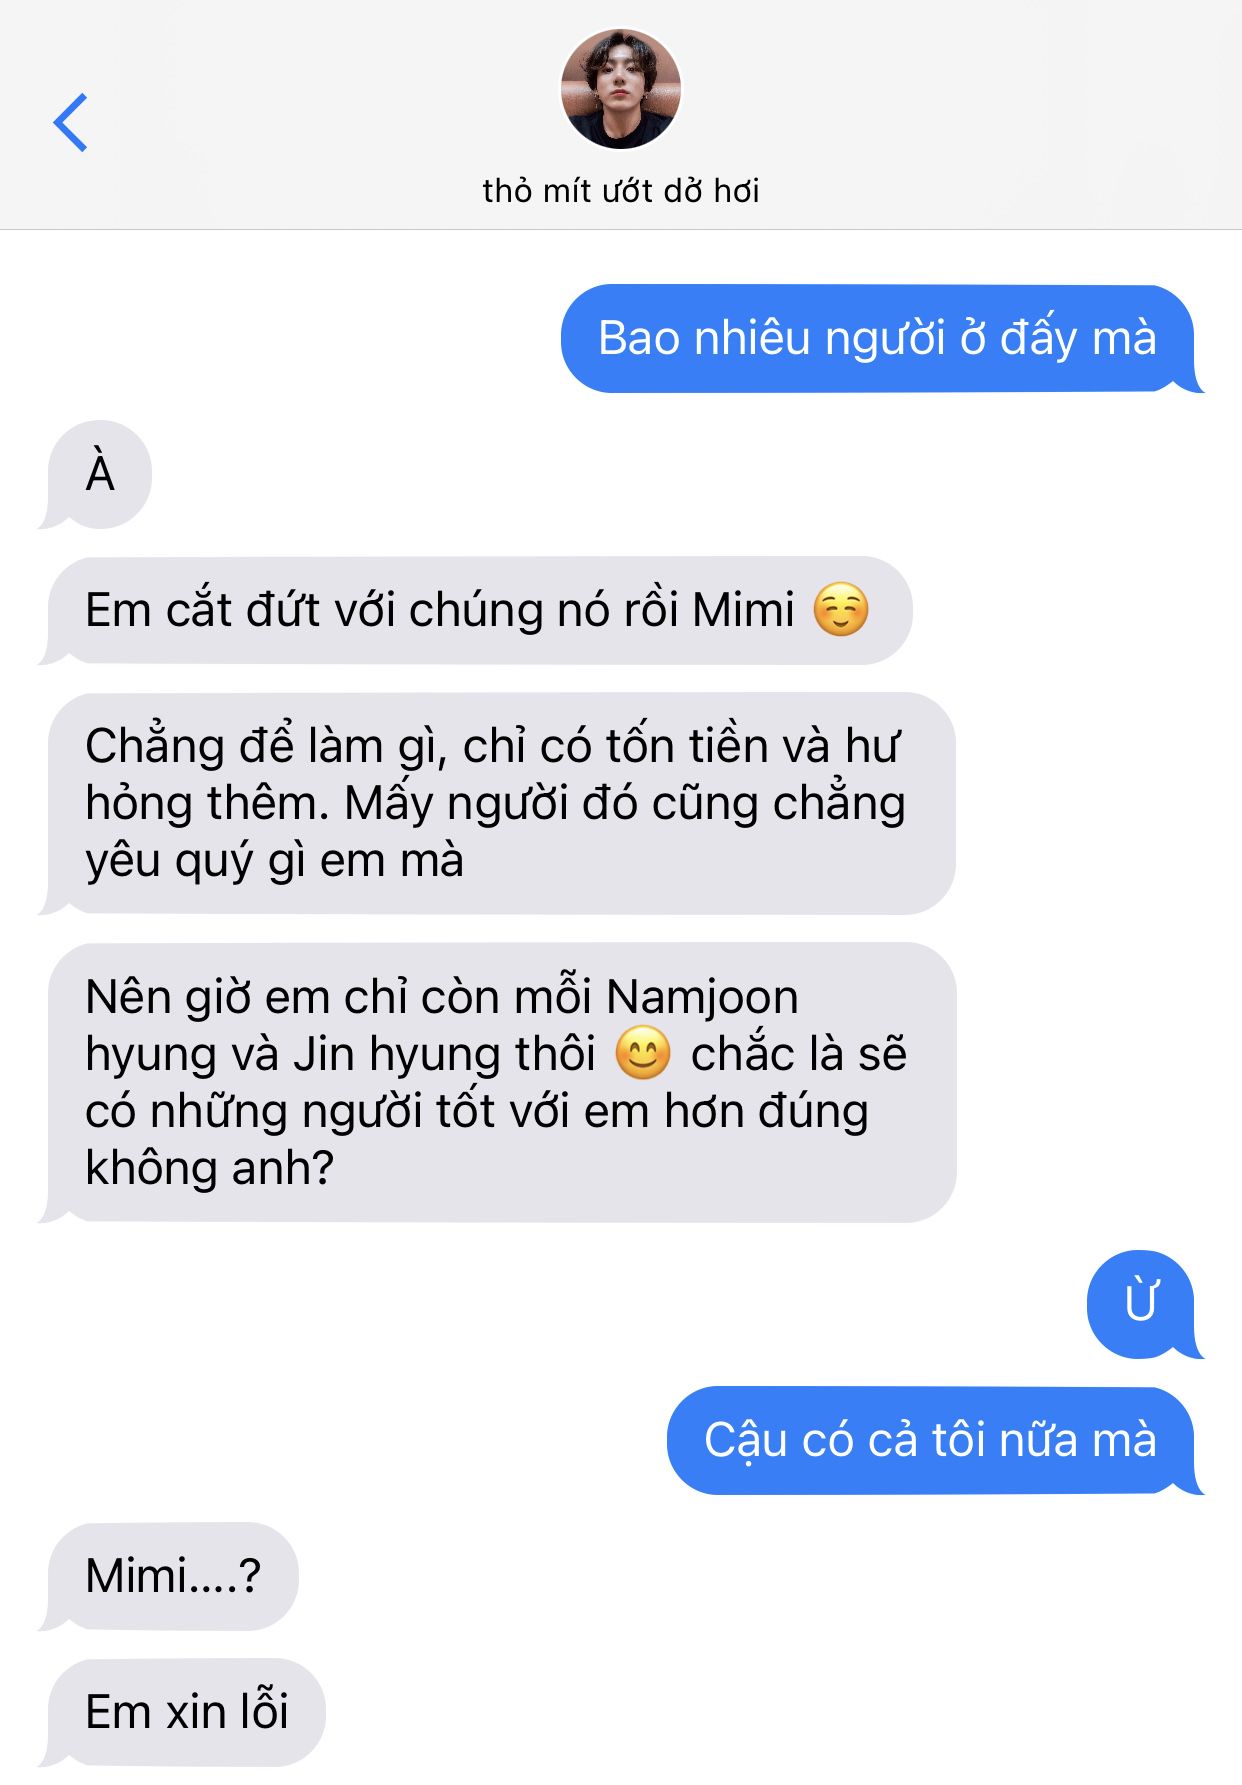This screenshot has height=1785, width=1242.
Task: Open the contact profile picture
Action: (621, 89)
